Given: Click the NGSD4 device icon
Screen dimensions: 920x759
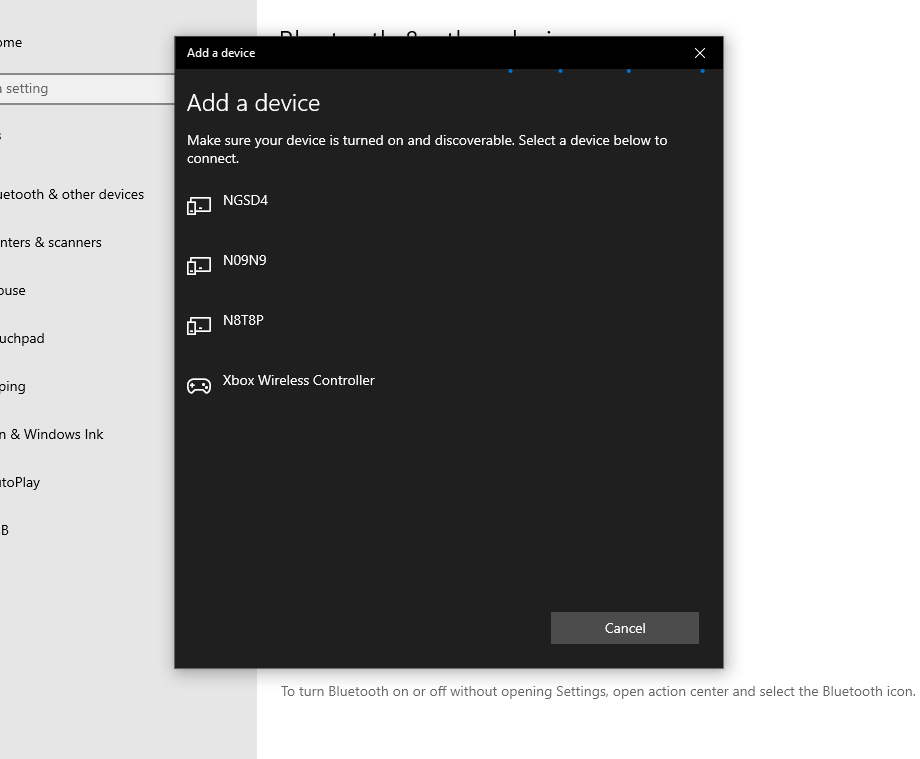Looking at the screenshot, I should coord(199,206).
